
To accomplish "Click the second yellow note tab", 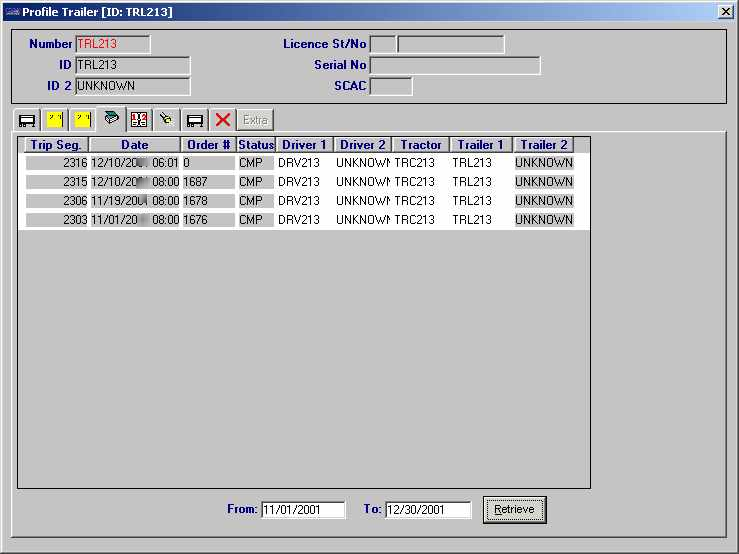I will (x=83, y=120).
